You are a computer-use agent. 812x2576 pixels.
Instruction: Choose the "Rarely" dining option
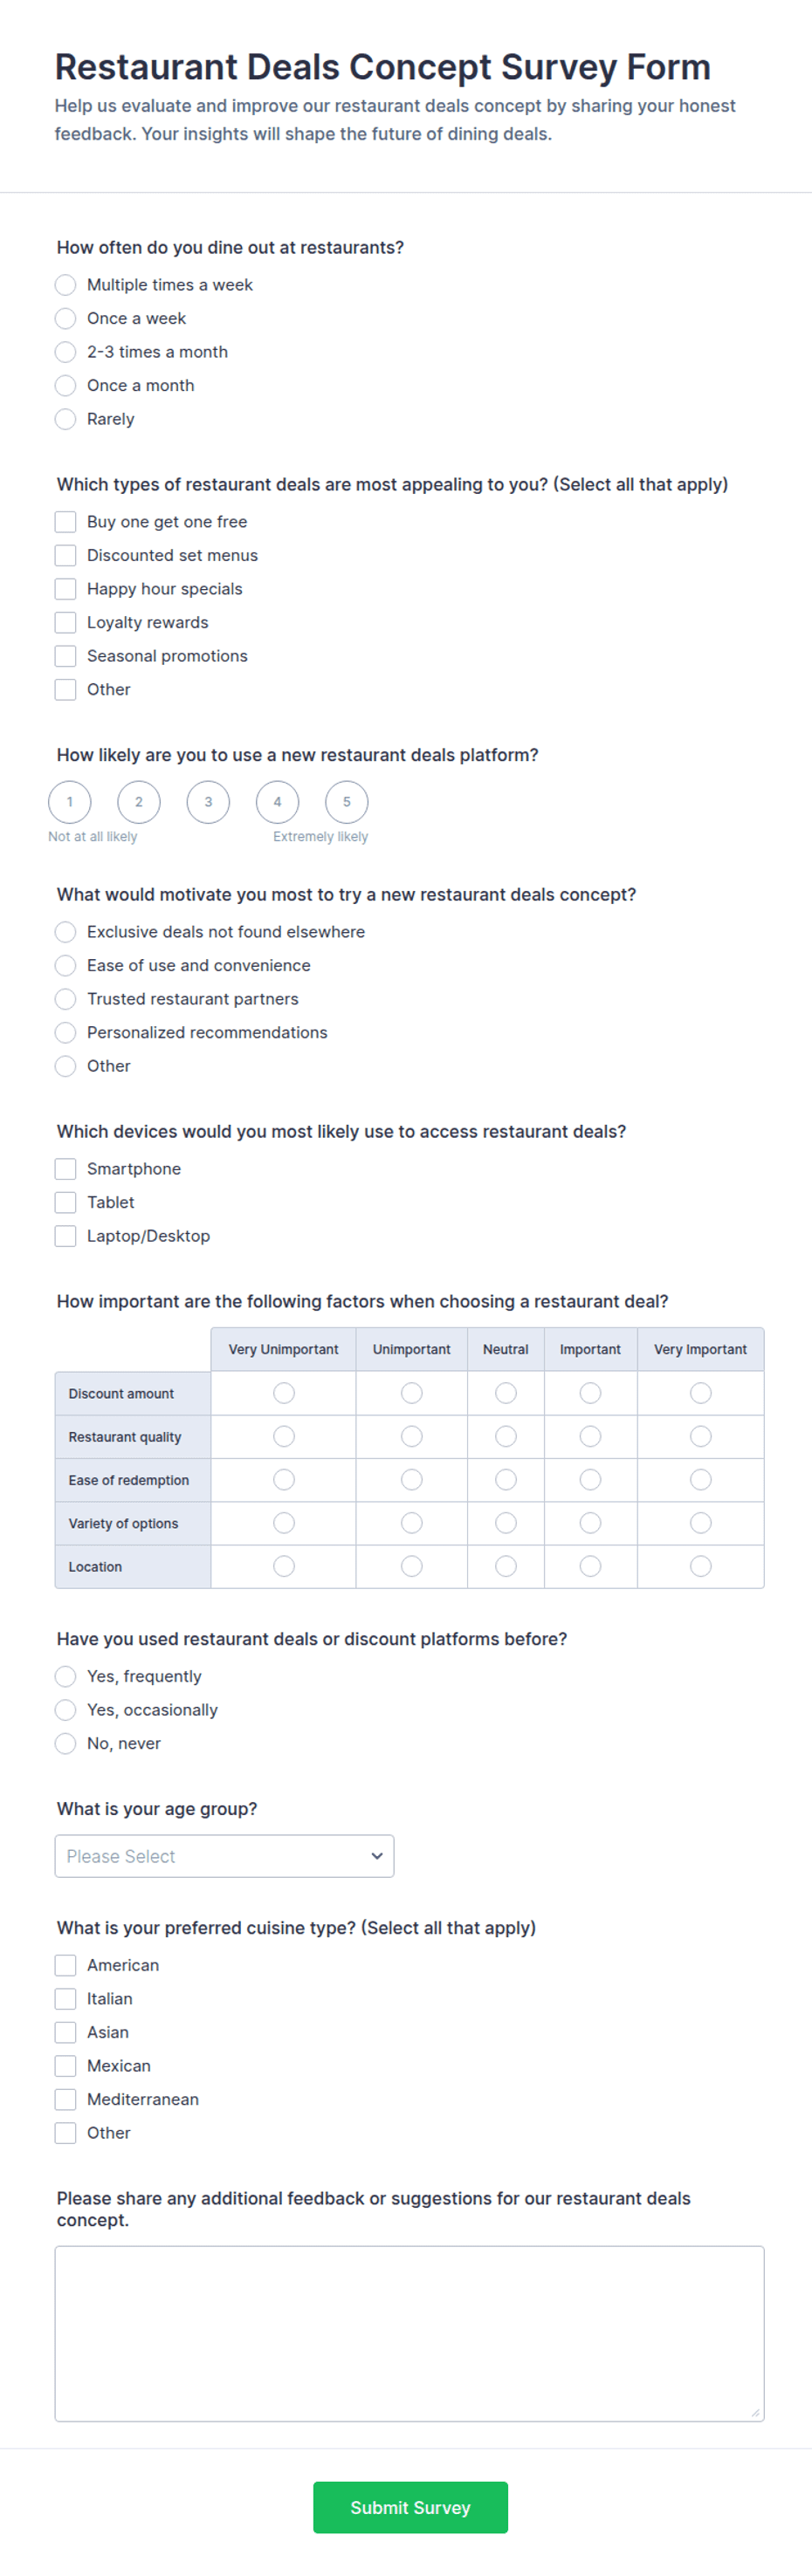65,419
